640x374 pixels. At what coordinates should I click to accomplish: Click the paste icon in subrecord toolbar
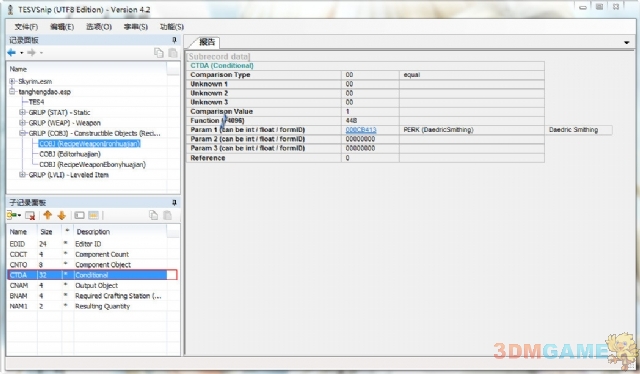pos(167,215)
